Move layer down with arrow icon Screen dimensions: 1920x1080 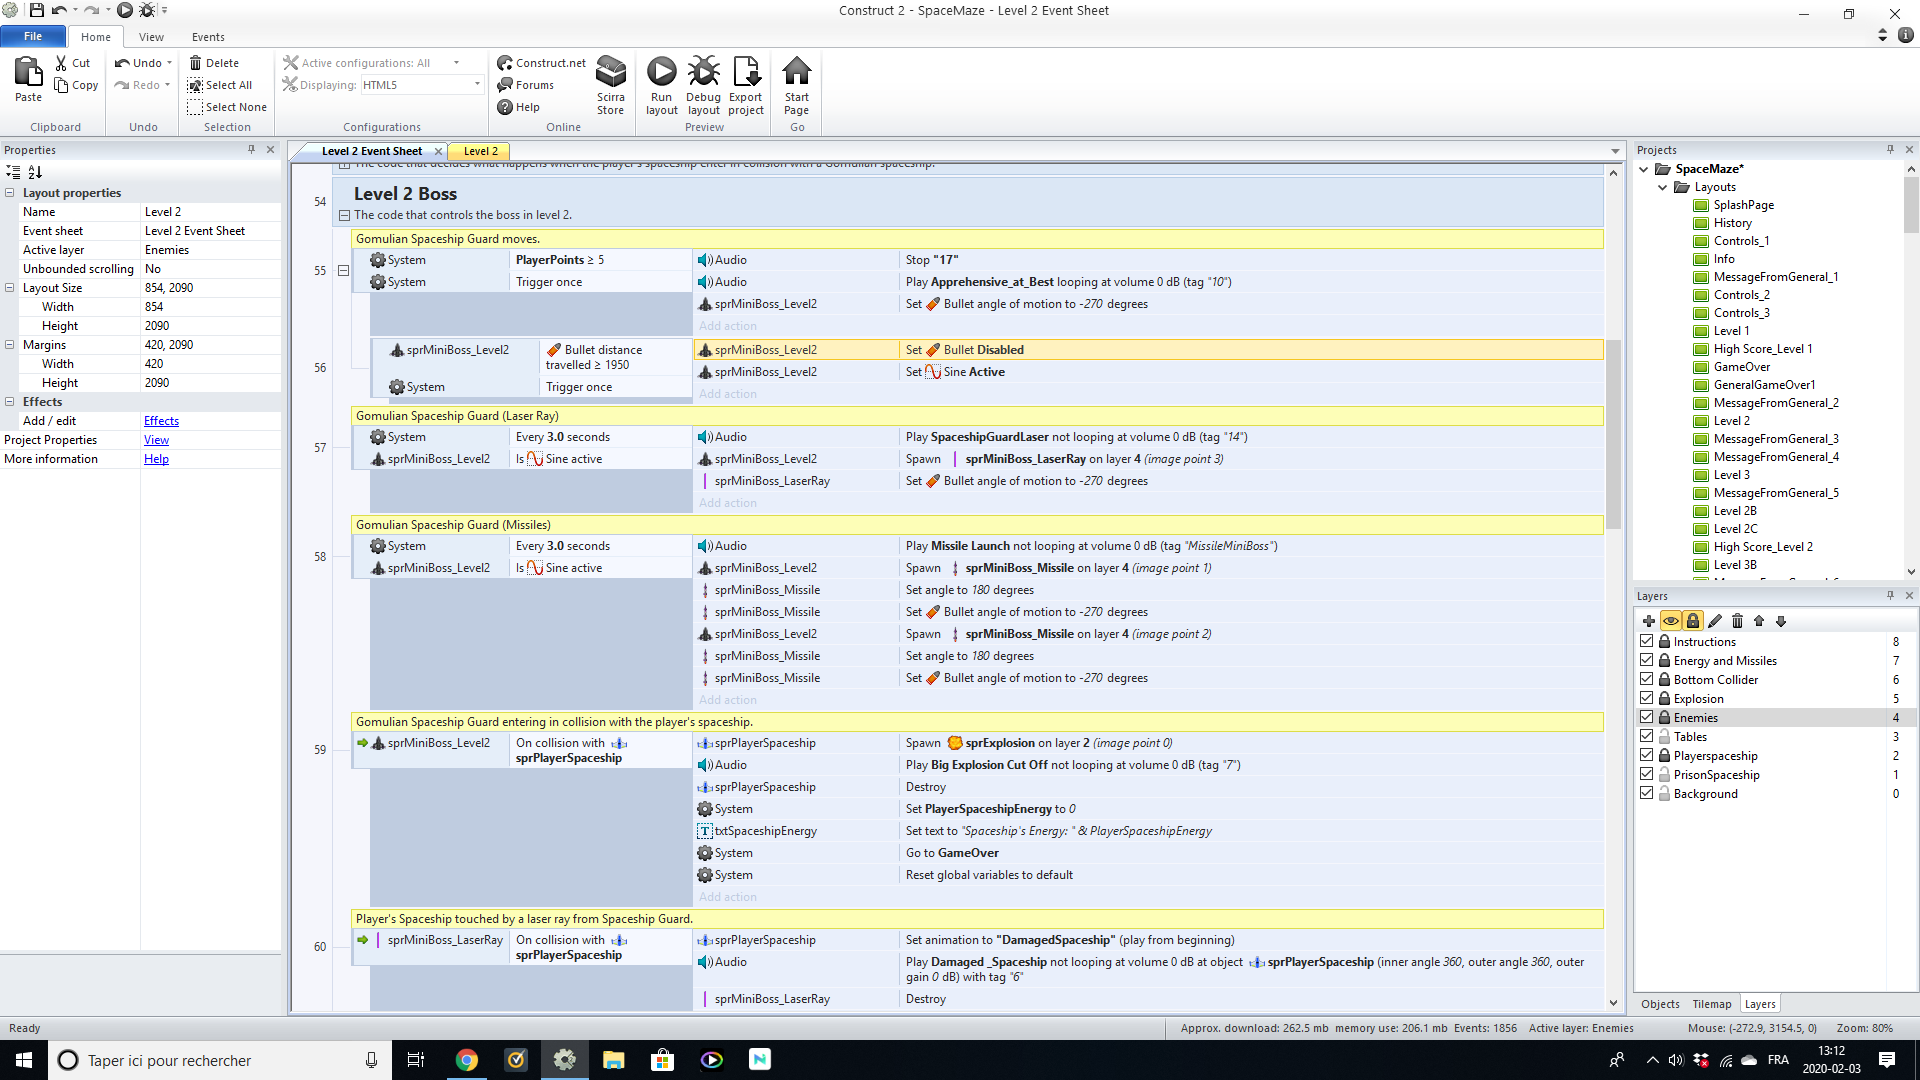coord(1781,621)
